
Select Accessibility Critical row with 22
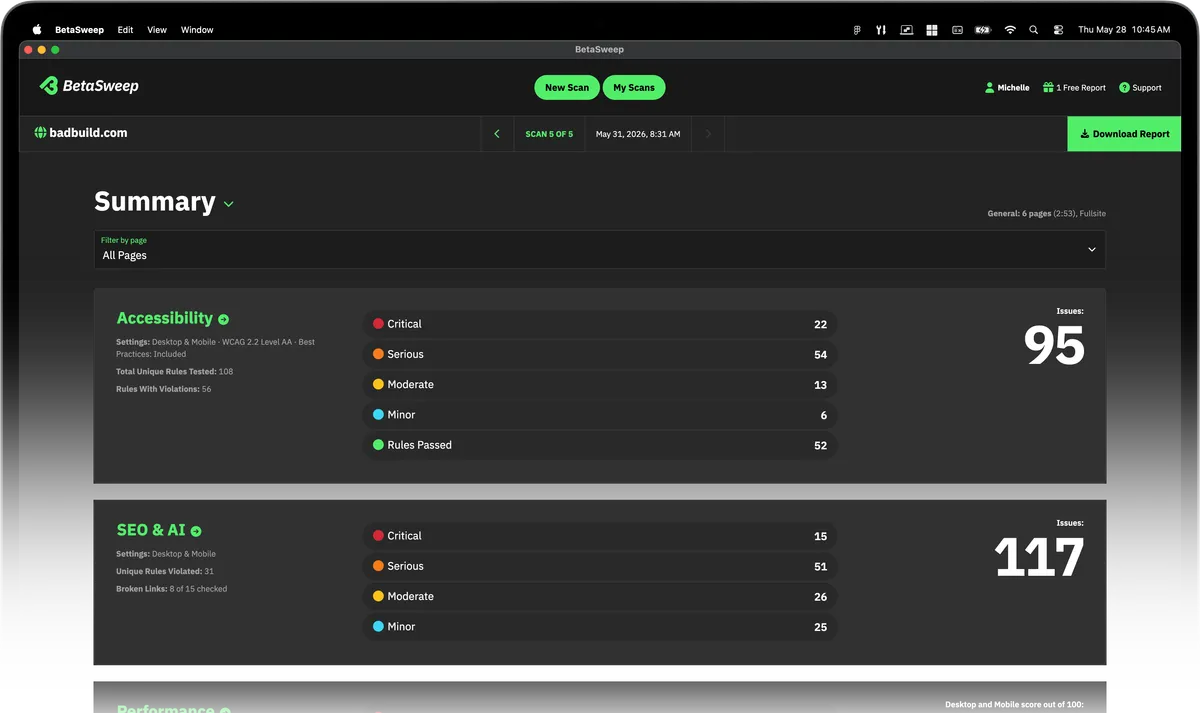[600, 324]
